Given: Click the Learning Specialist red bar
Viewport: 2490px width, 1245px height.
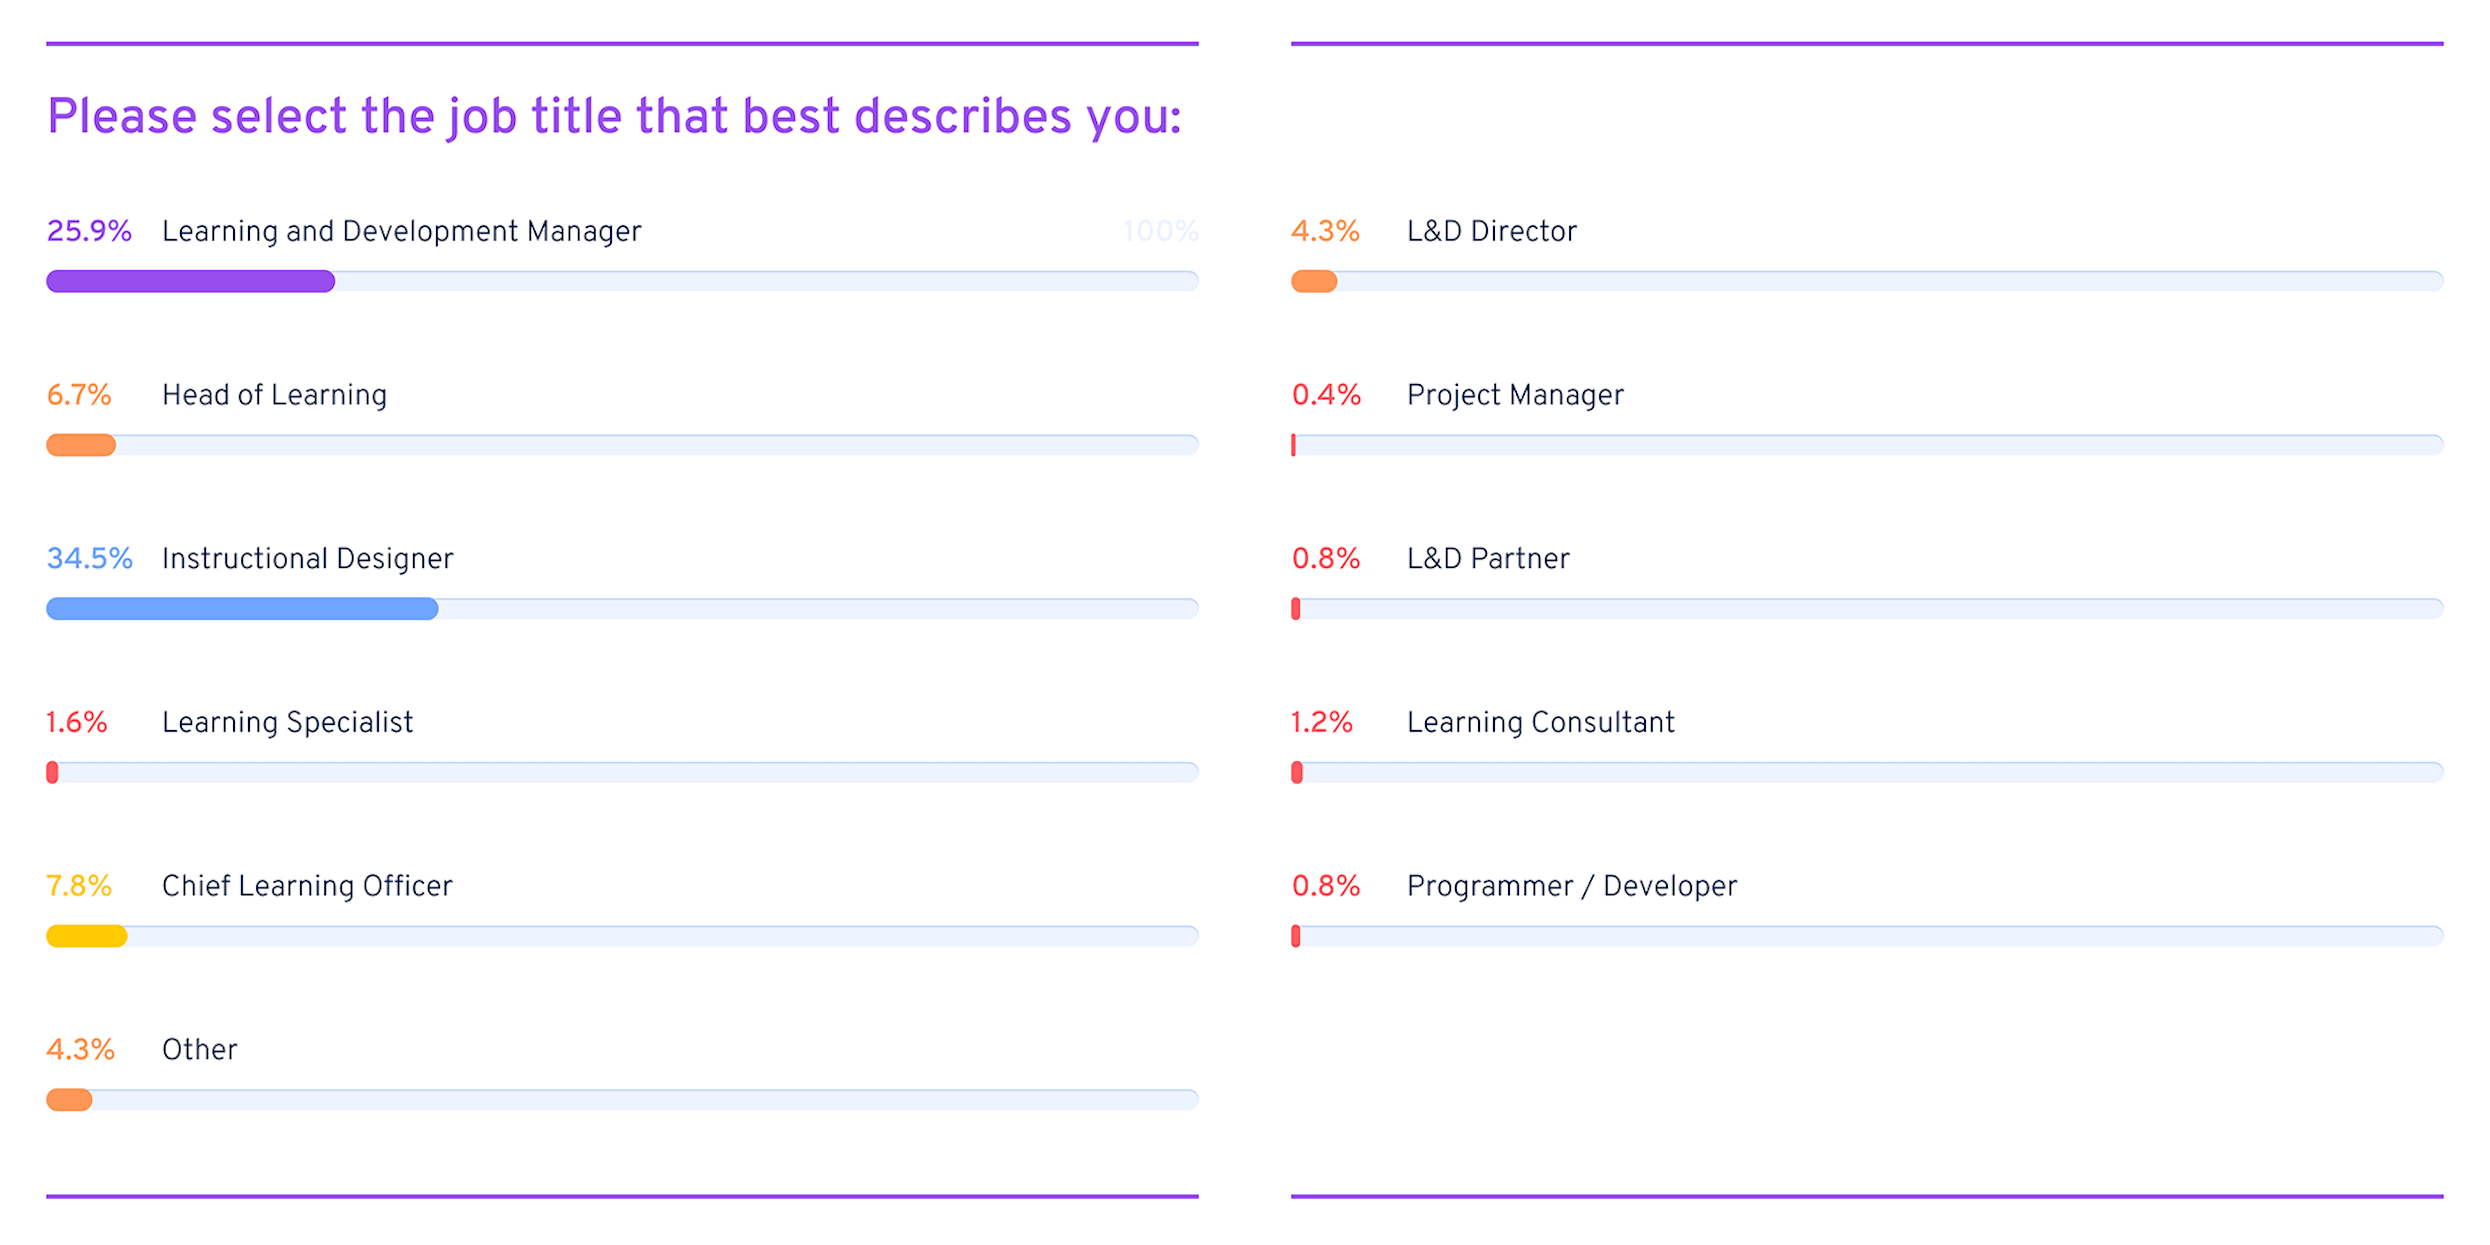Looking at the screenshot, I should pyautogui.click(x=52, y=772).
